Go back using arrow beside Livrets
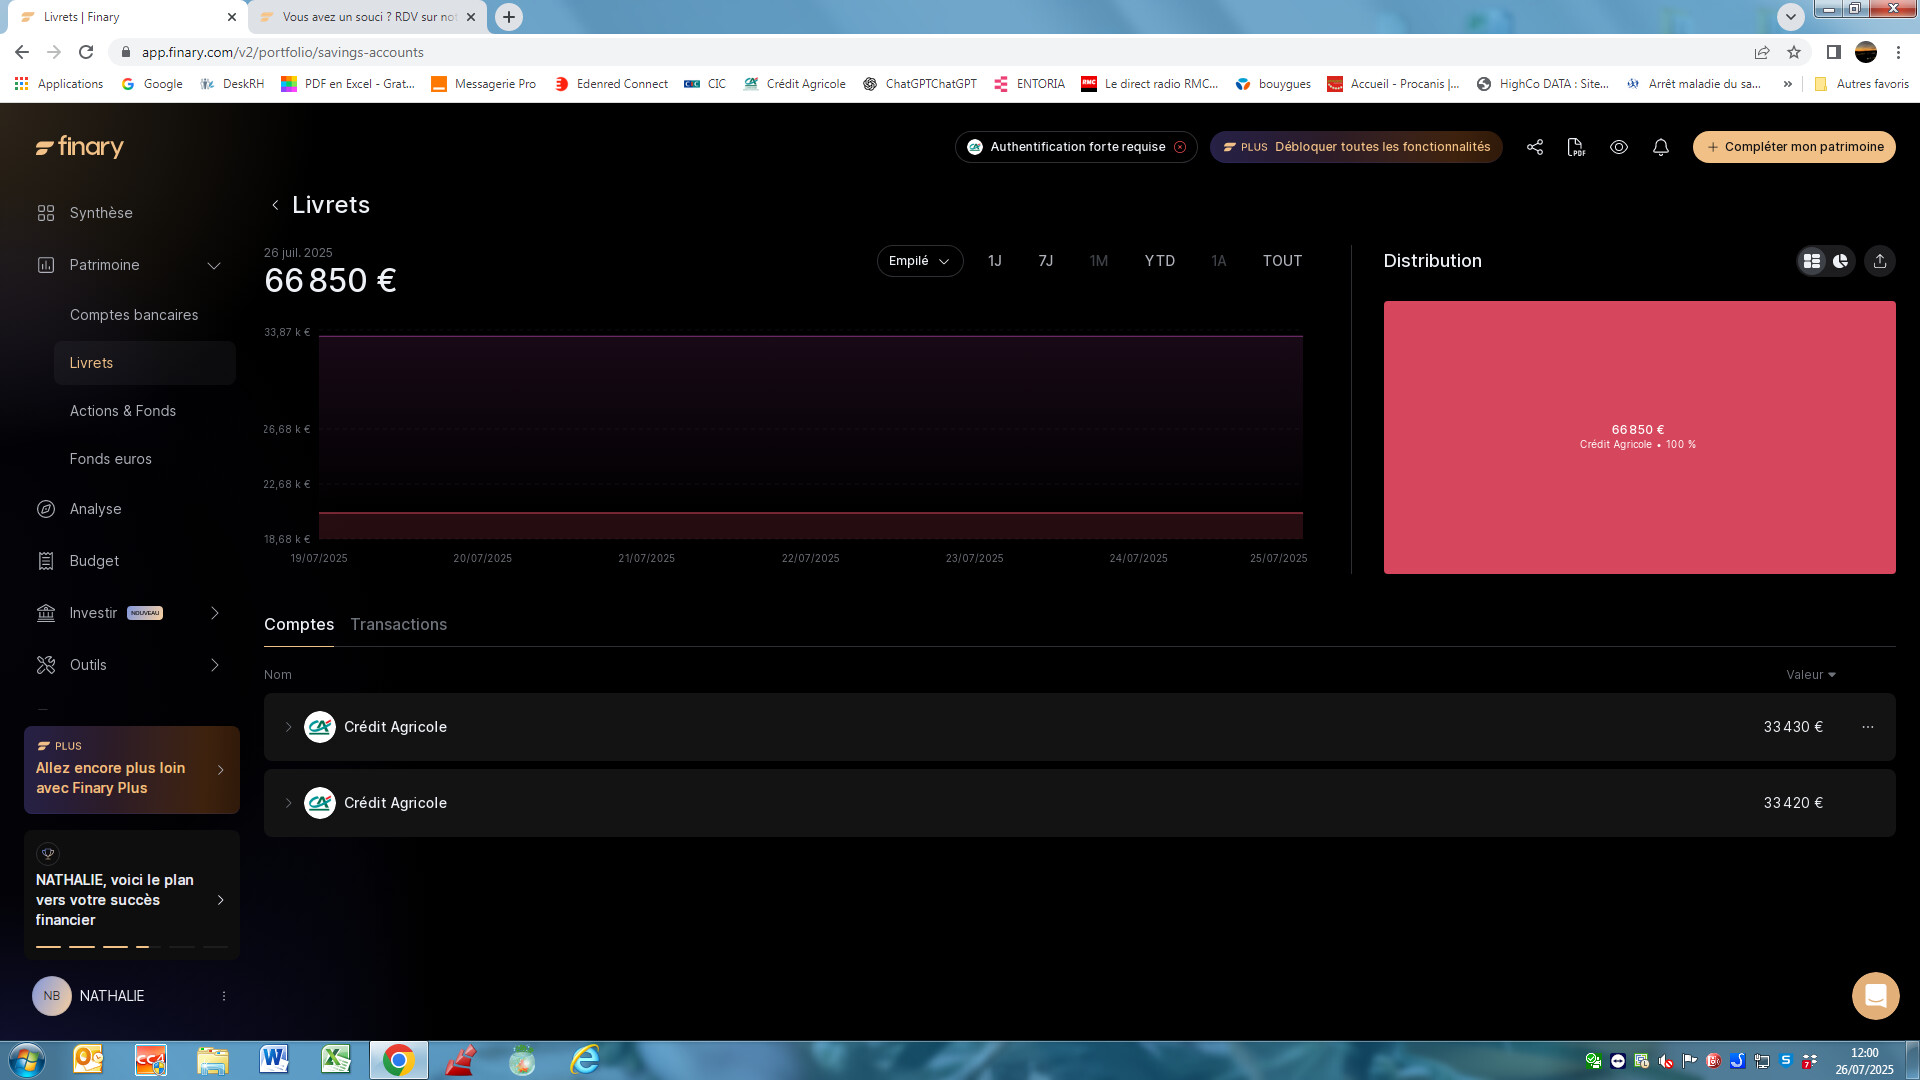The image size is (1920, 1080). 275,205
